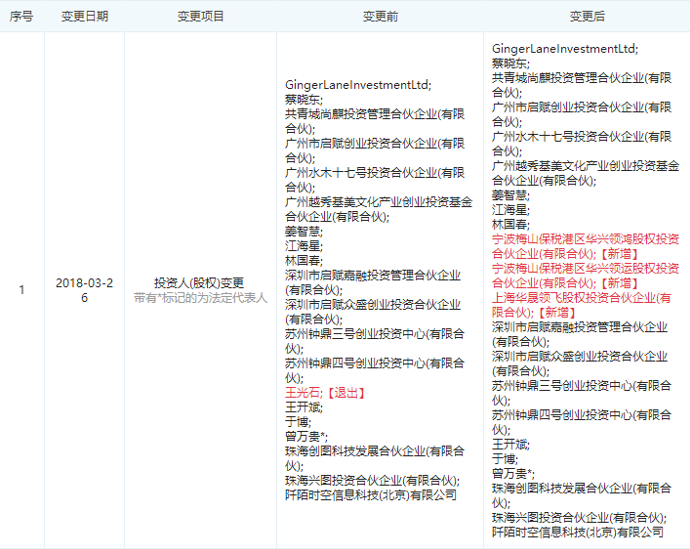Viewport: 690px width, 549px height.
Task: Click 投资人(股权)变更 item text
Action: pyautogui.click(x=199, y=282)
